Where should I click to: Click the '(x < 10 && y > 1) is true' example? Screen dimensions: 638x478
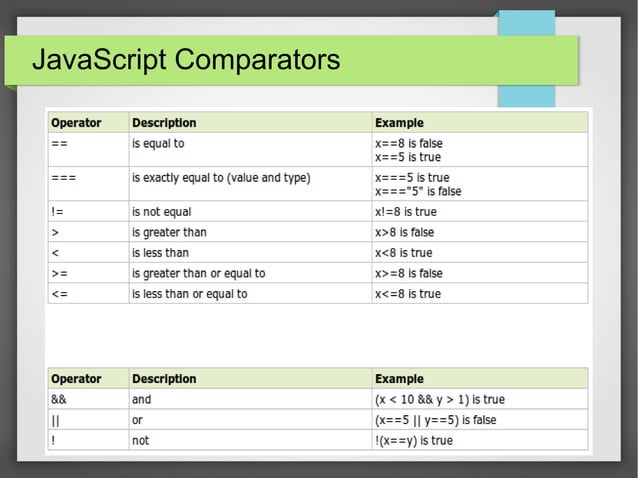coord(439,400)
